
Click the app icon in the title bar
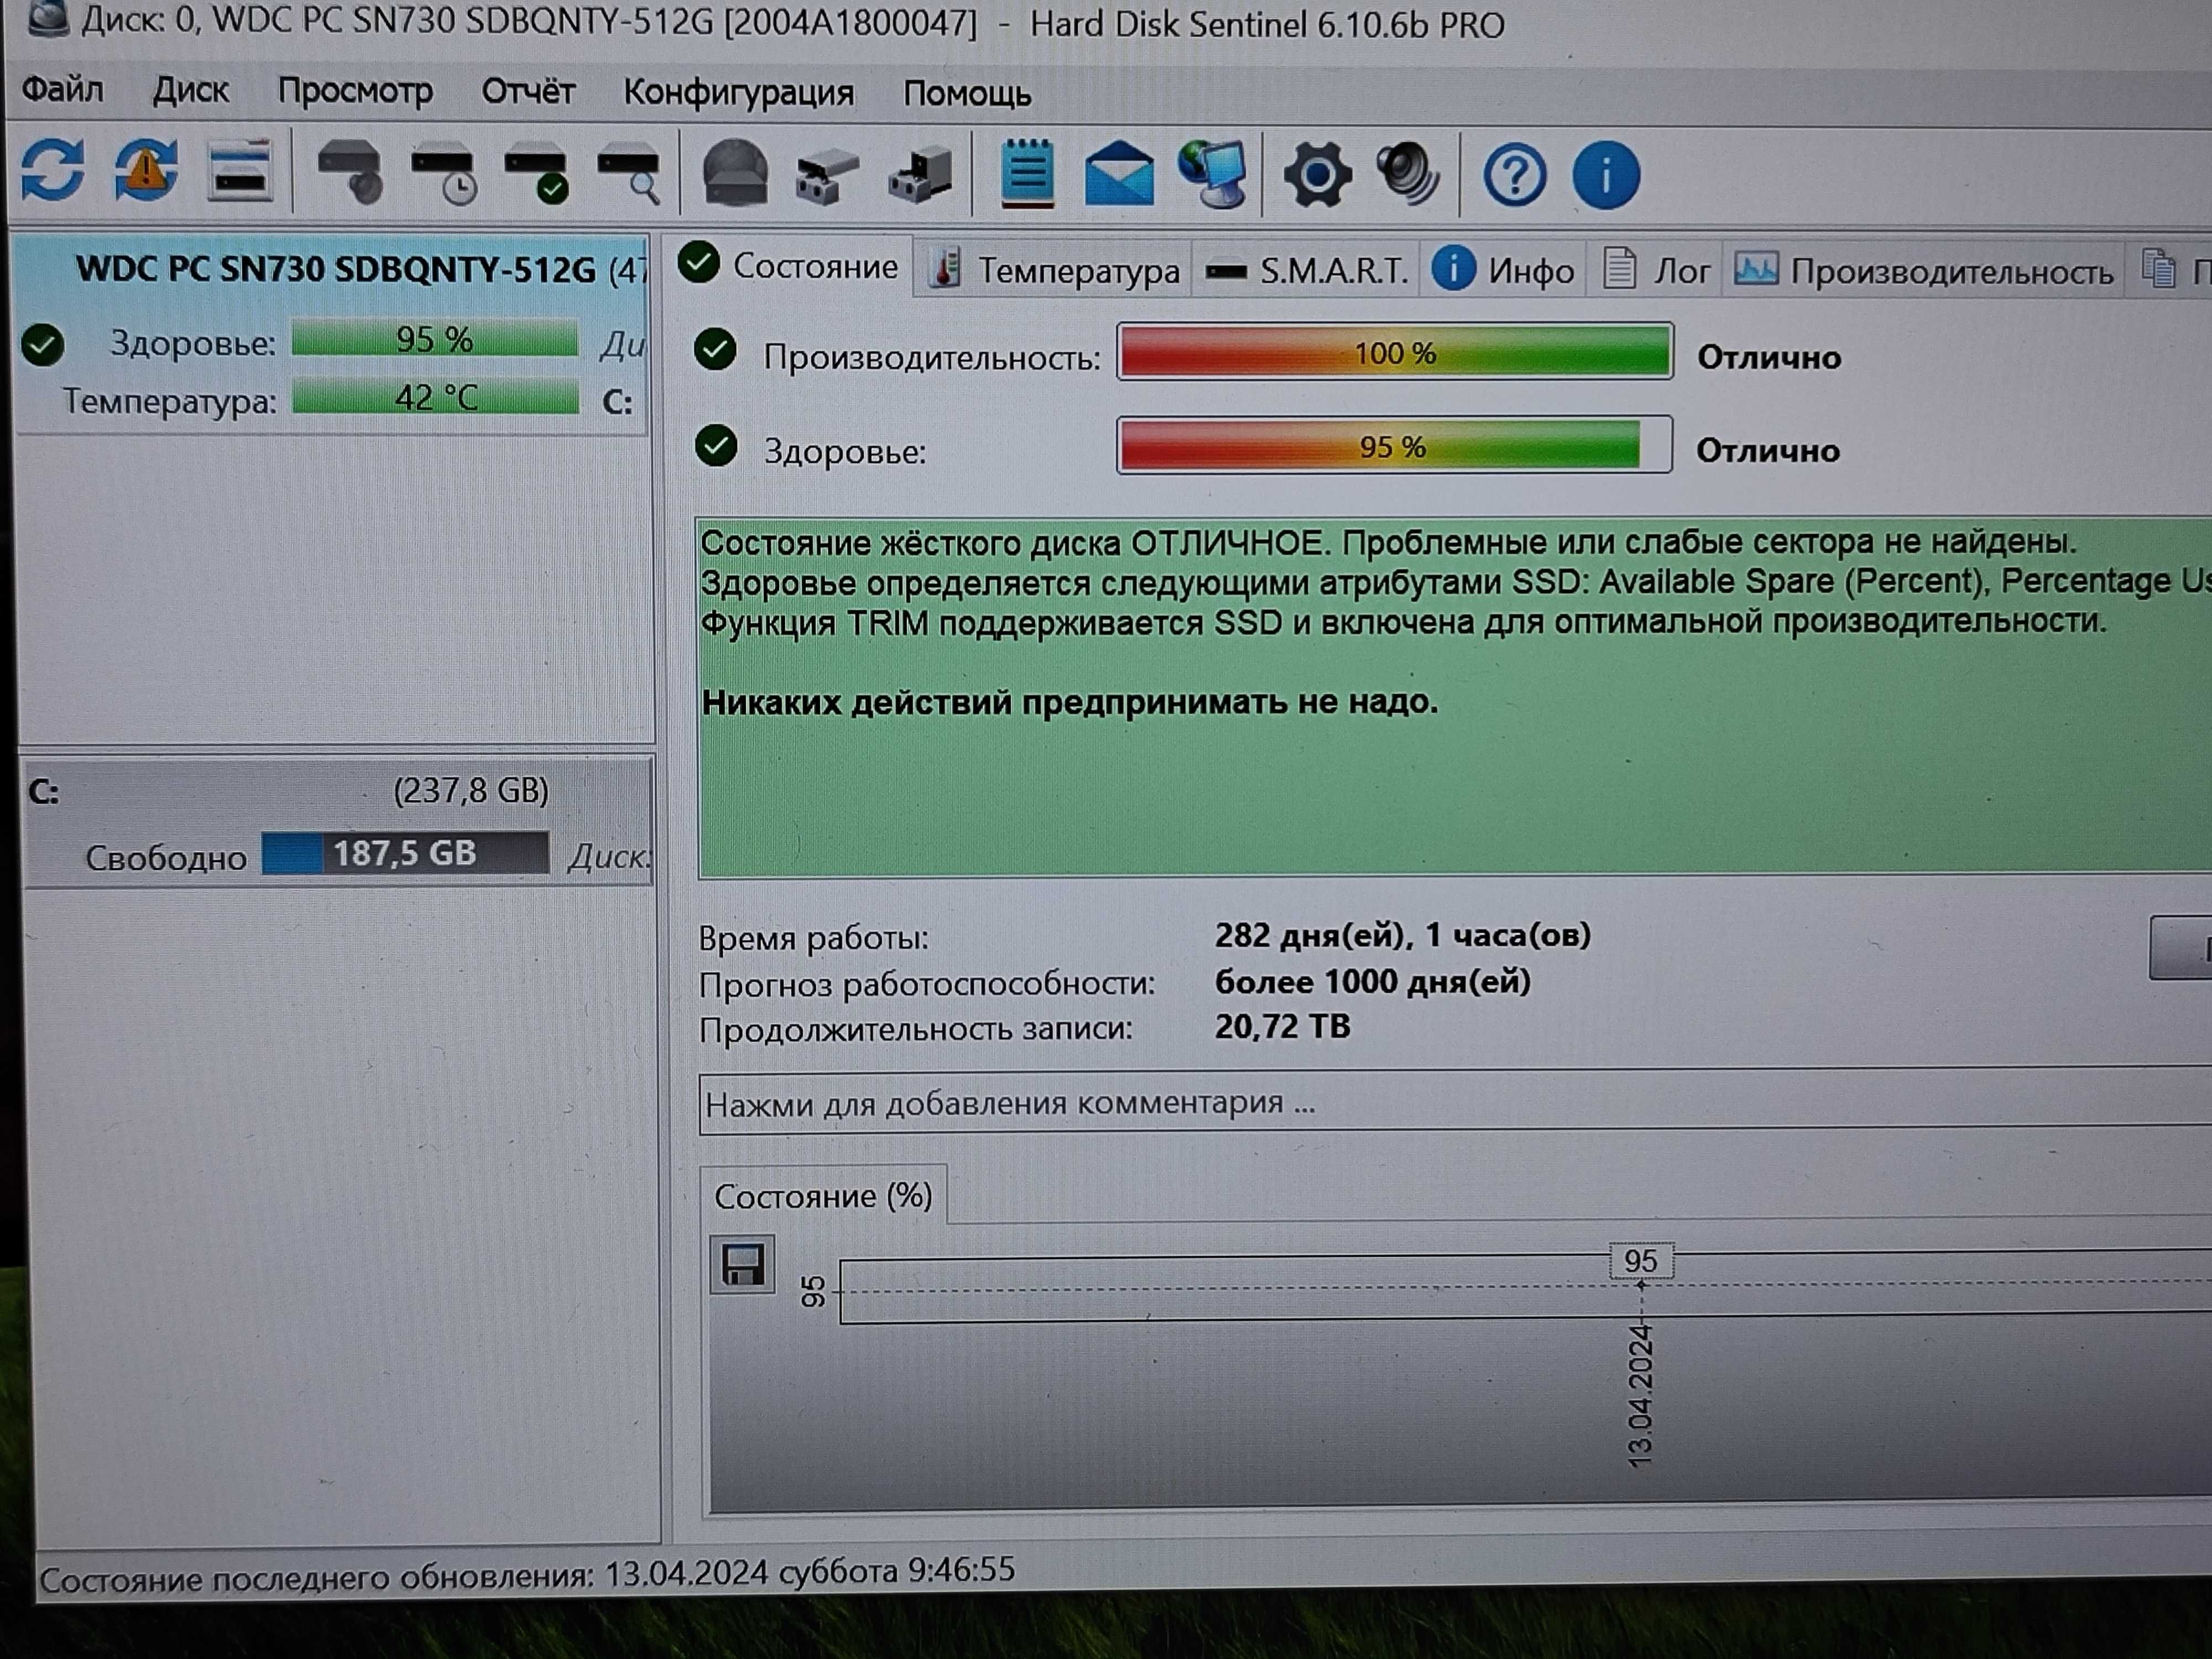pyautogui.click(x=47, y=18)
